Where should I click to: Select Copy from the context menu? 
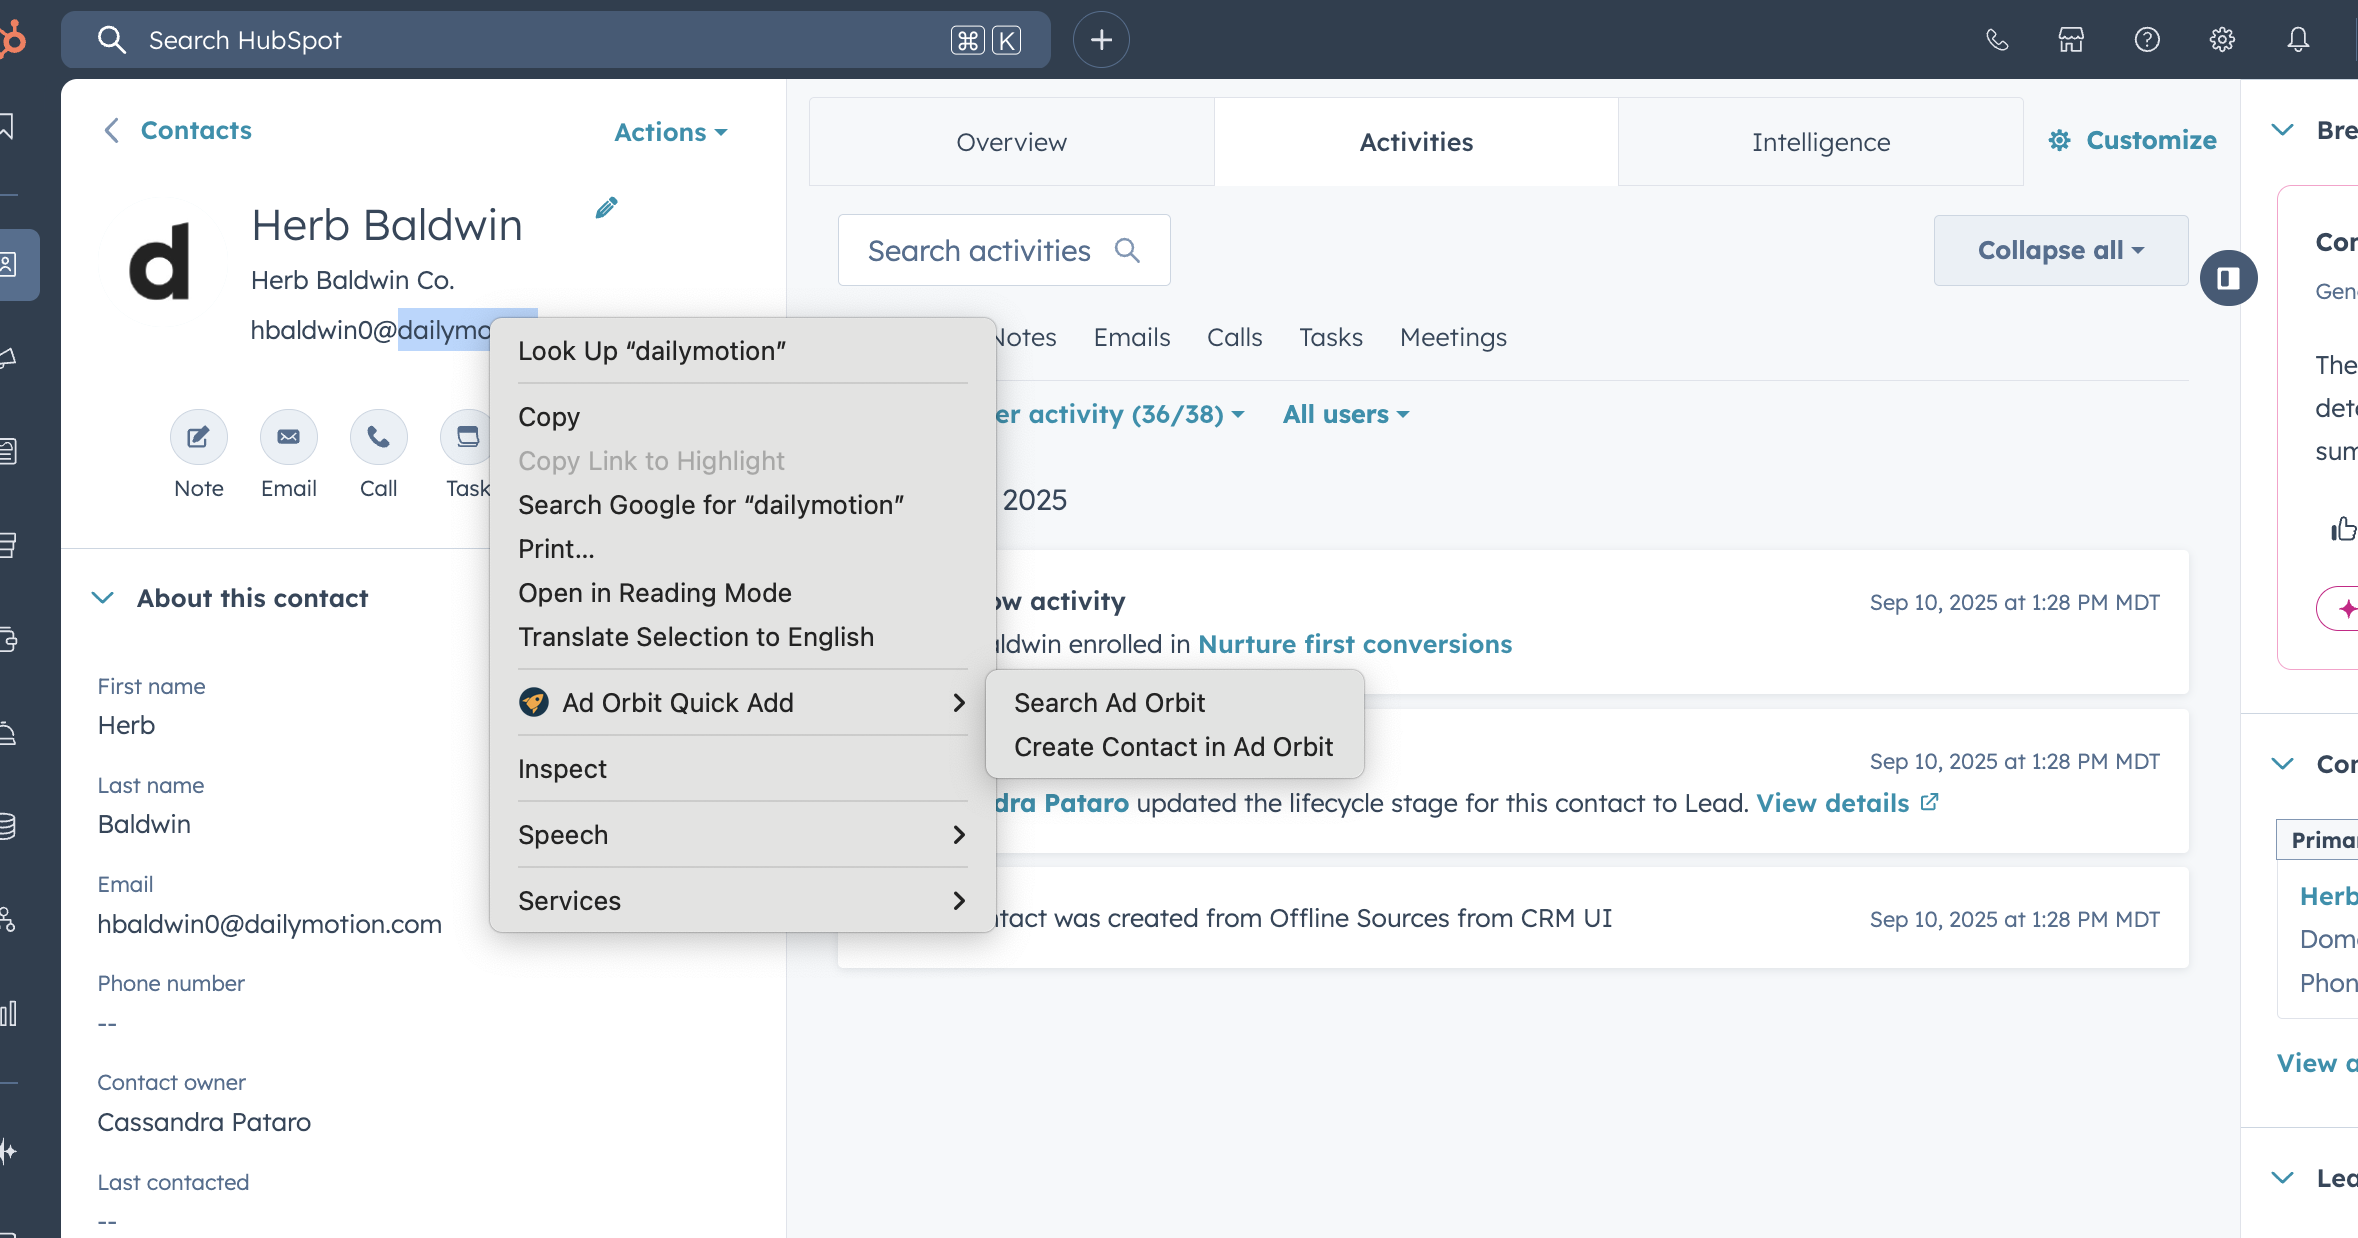(549, 417)
